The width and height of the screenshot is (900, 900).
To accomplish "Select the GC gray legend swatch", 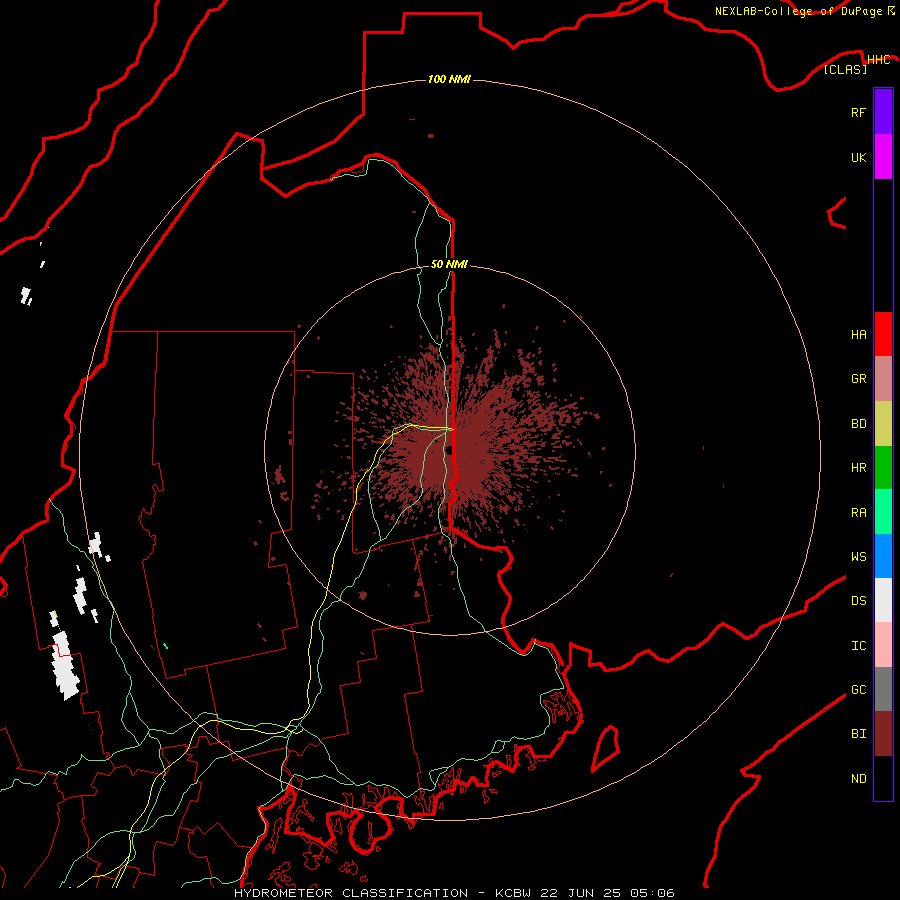I will click(x=883, y=689).
